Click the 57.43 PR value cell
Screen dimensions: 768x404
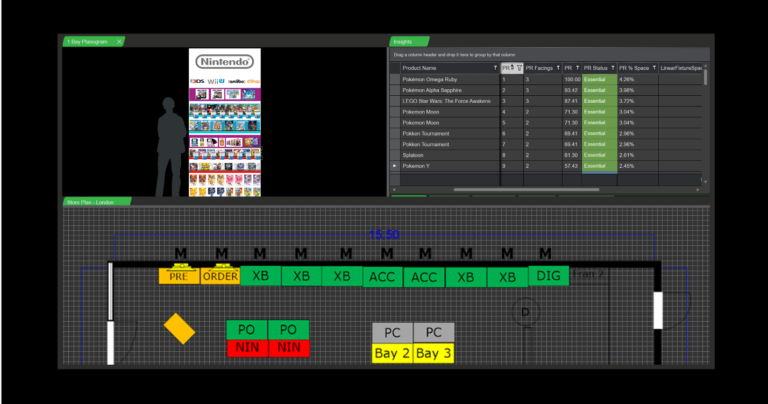coord(572,166)
